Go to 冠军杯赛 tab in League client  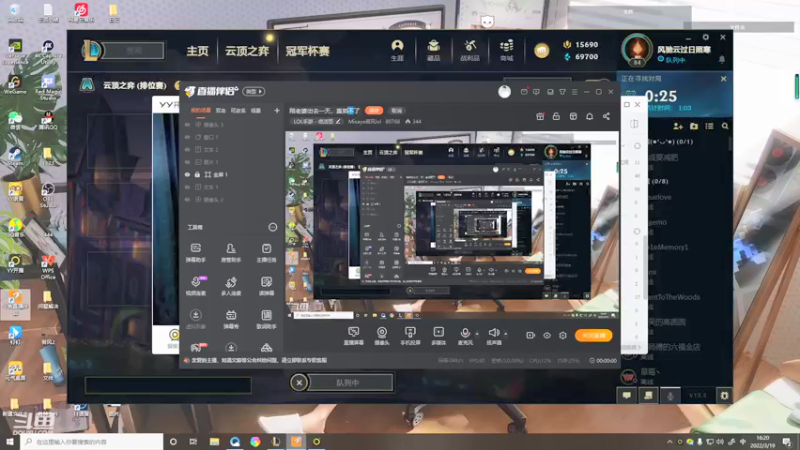coord(308,51)
